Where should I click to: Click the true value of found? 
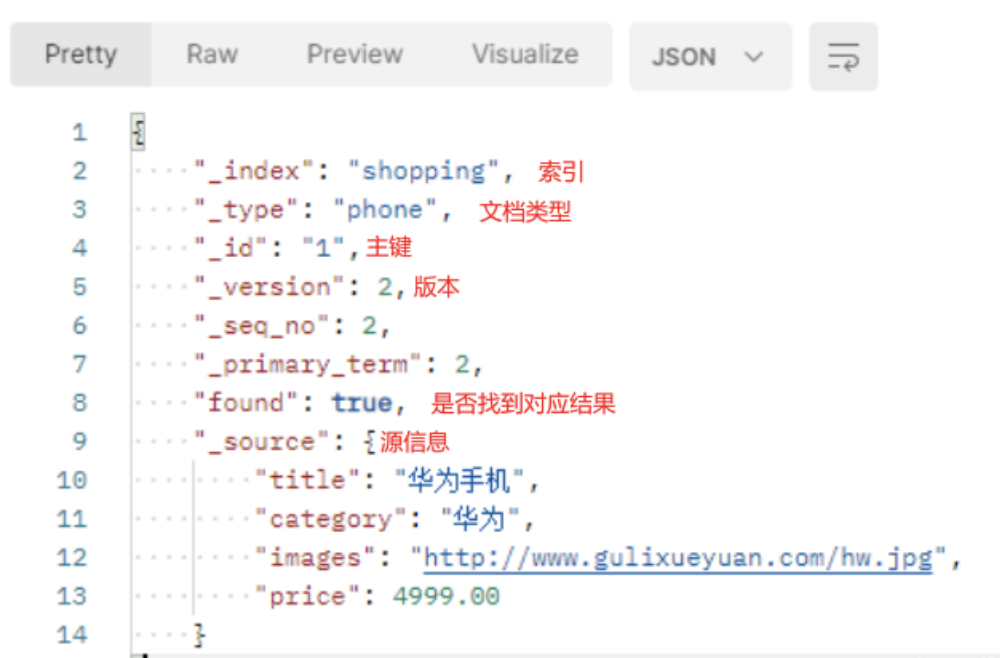[x=361, y=403]
